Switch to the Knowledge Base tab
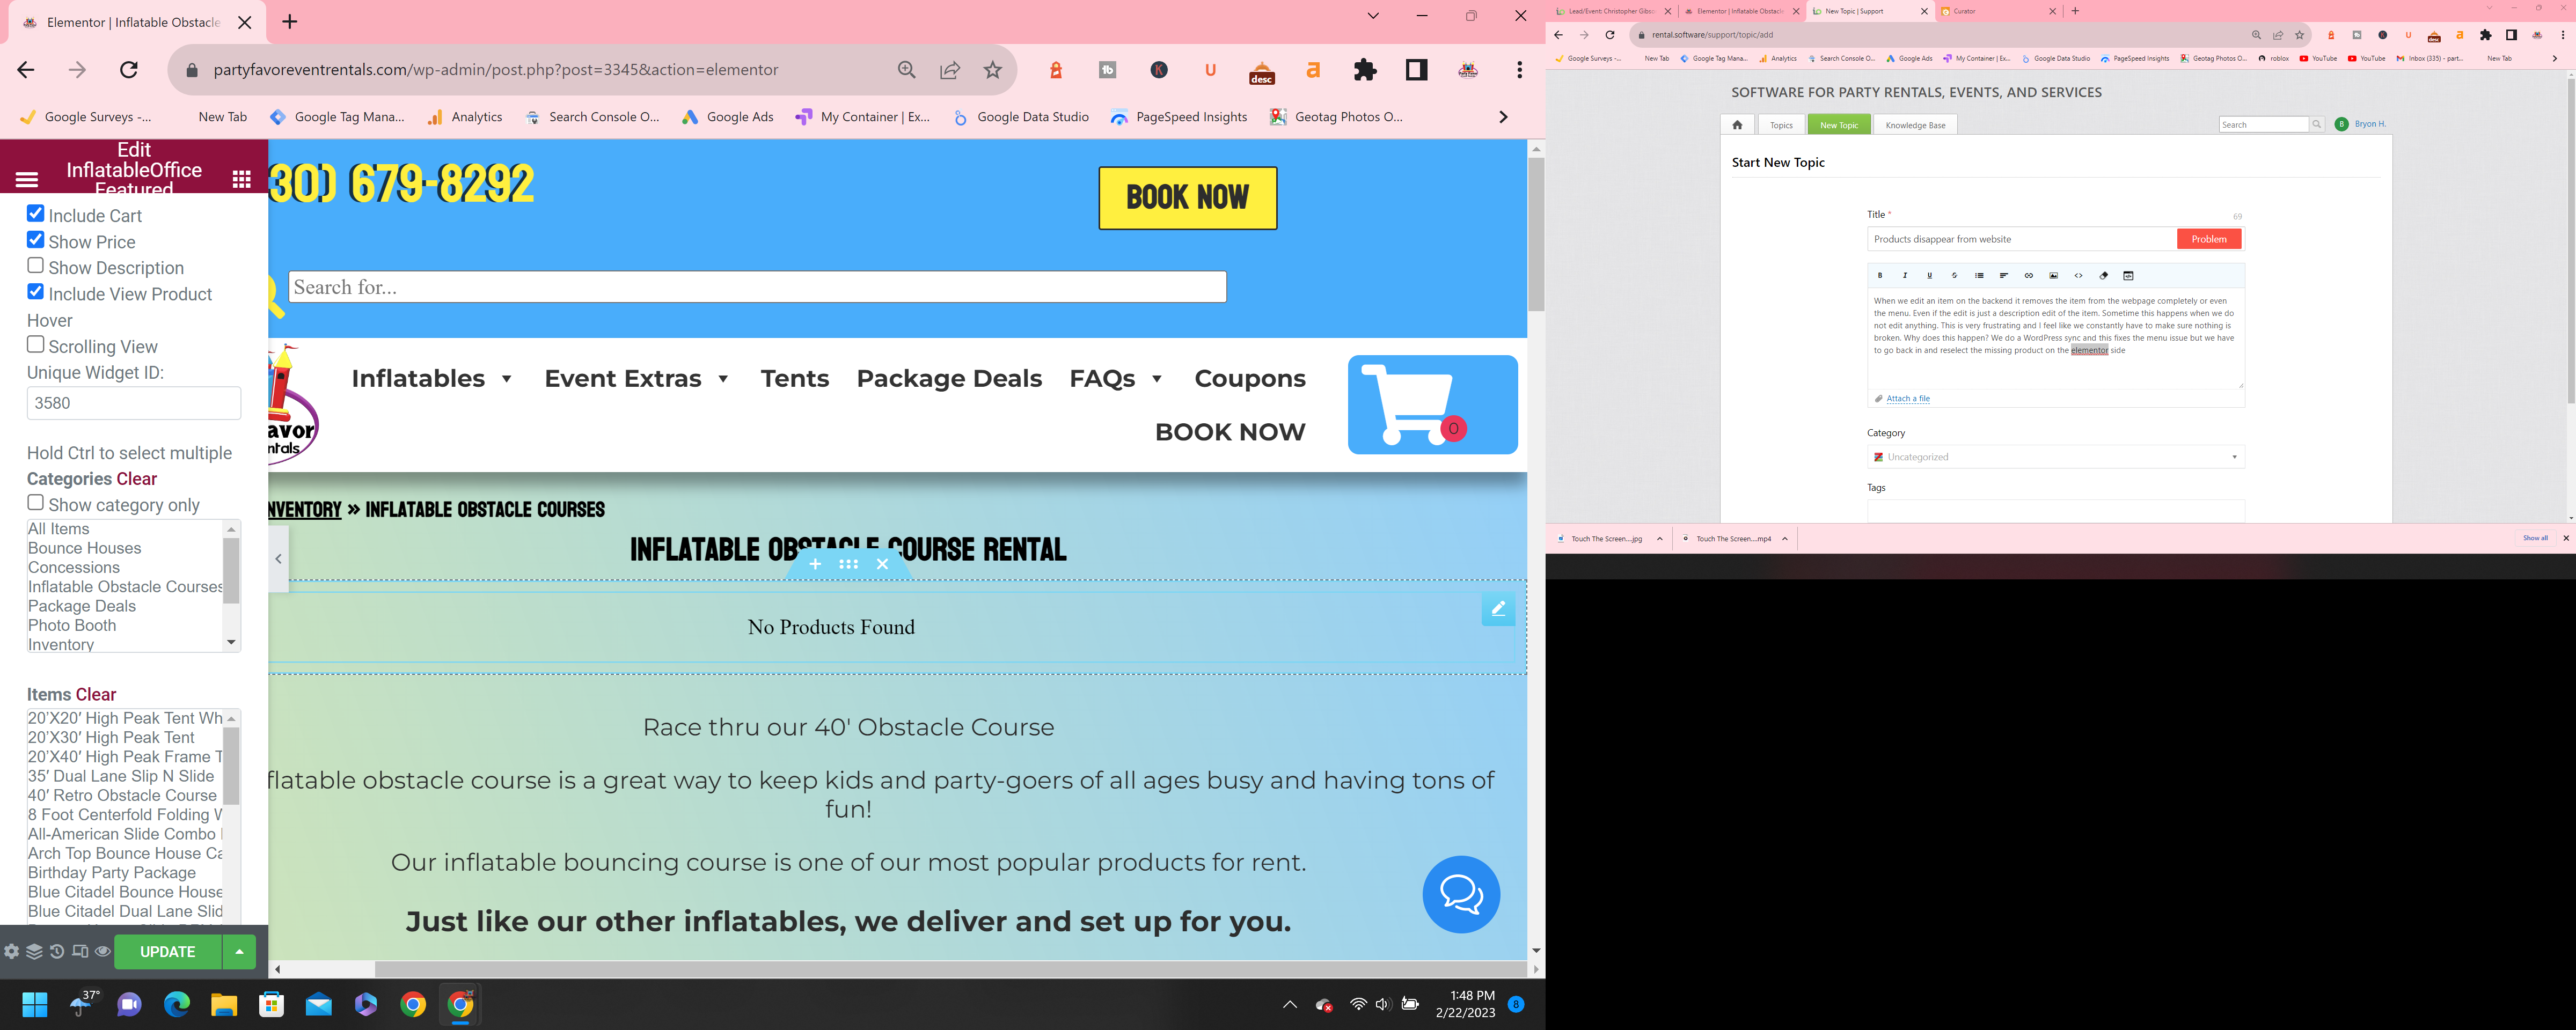The height and width of the screenshot is (1030, 2576). tap(1915, 125)
